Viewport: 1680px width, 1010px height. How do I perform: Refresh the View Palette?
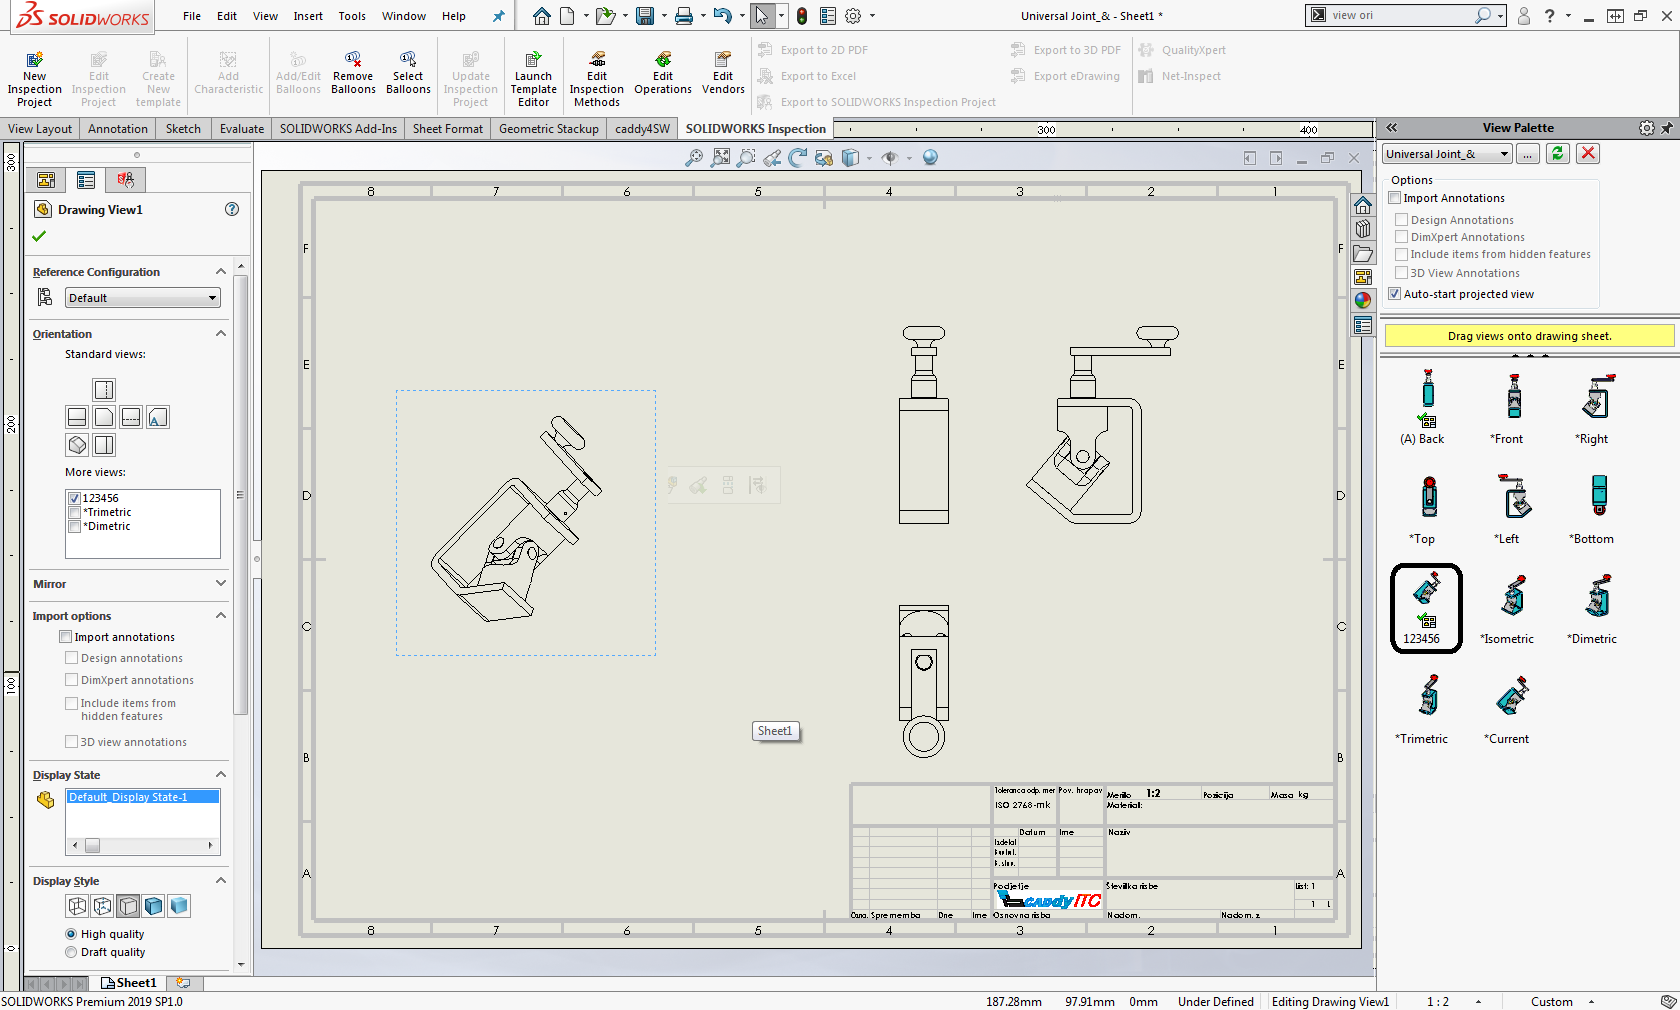1557,153
